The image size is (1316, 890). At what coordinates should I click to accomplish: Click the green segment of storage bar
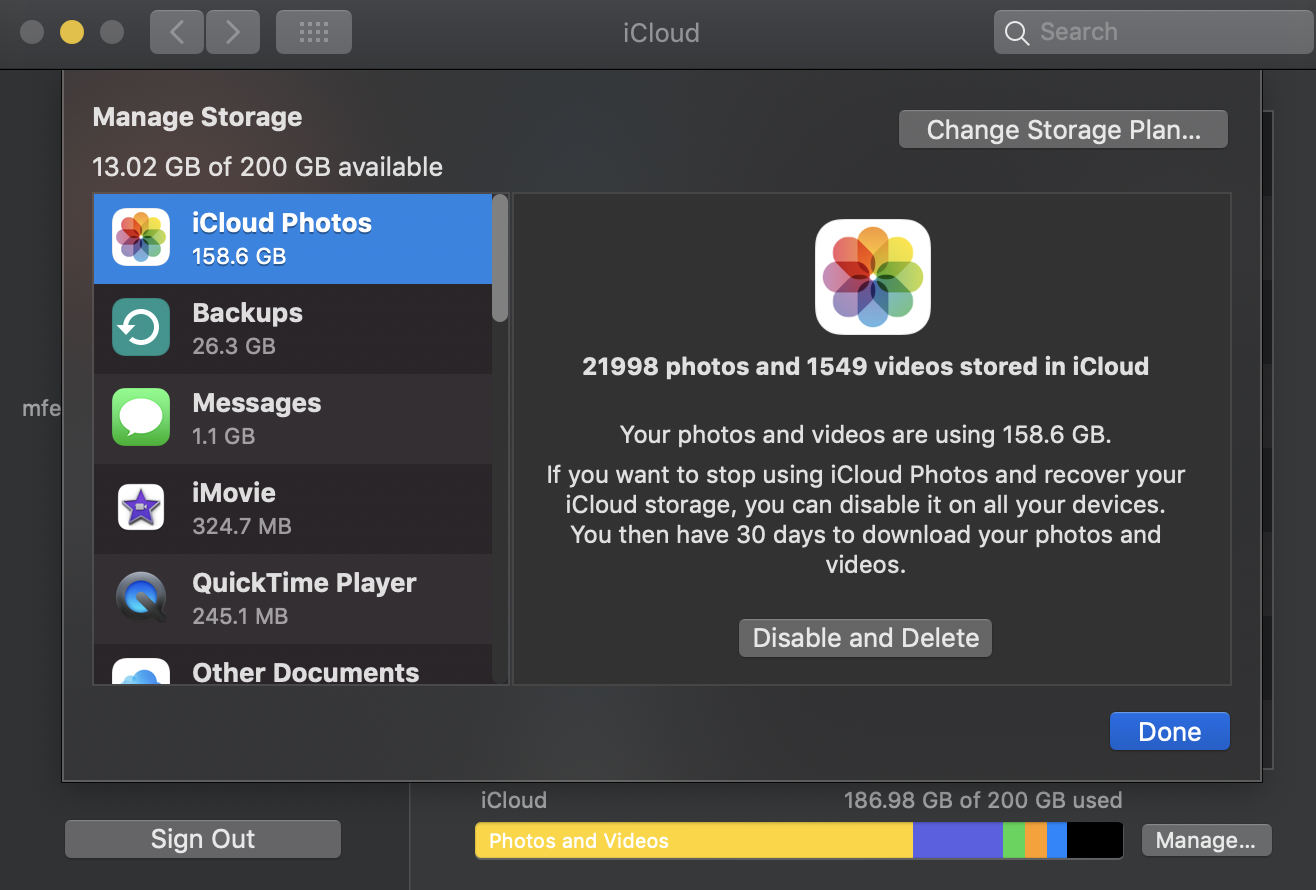pyautogui.click(x=1014, y=840)
